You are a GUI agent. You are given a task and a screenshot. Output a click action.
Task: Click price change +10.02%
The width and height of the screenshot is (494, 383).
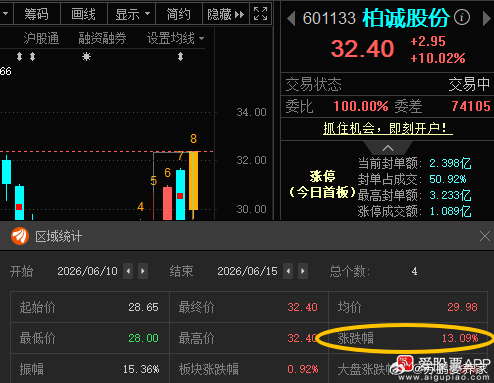click(438, 58)
